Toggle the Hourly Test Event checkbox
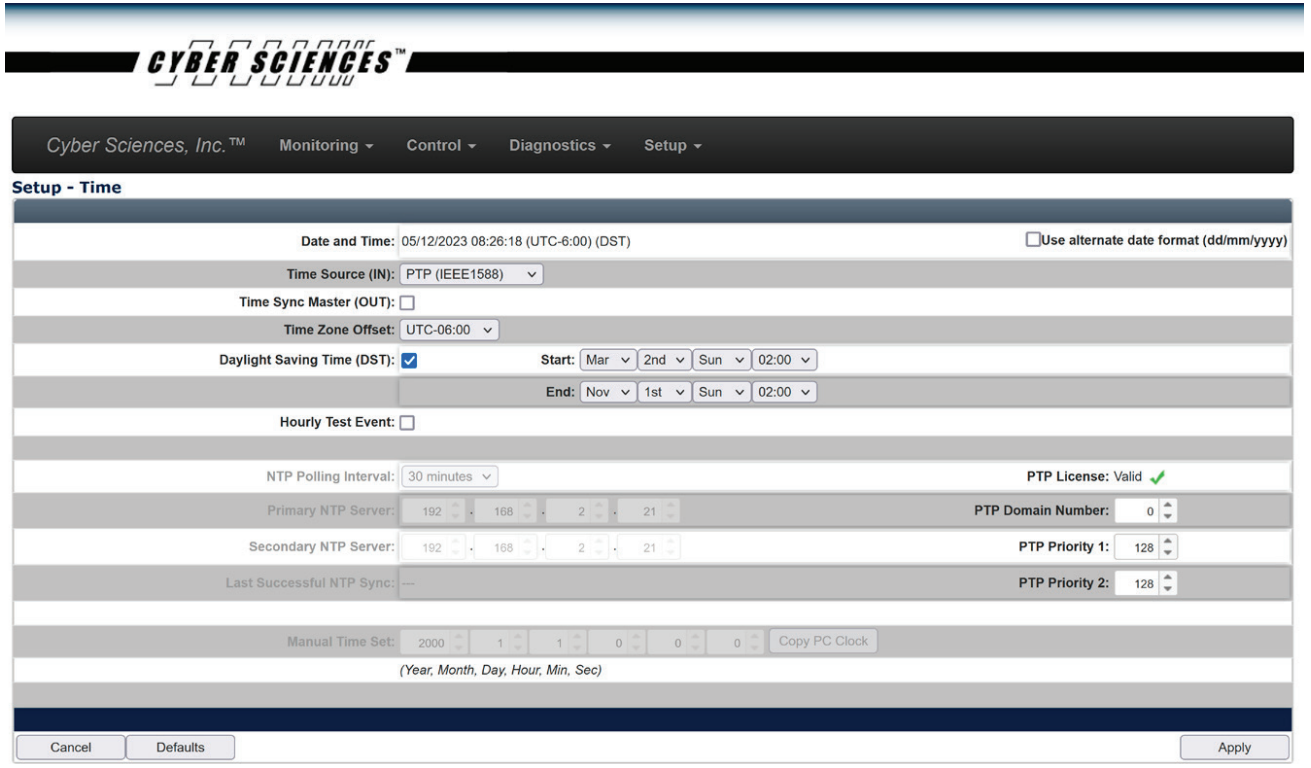1311x768 pixels. tap(407, 422)
